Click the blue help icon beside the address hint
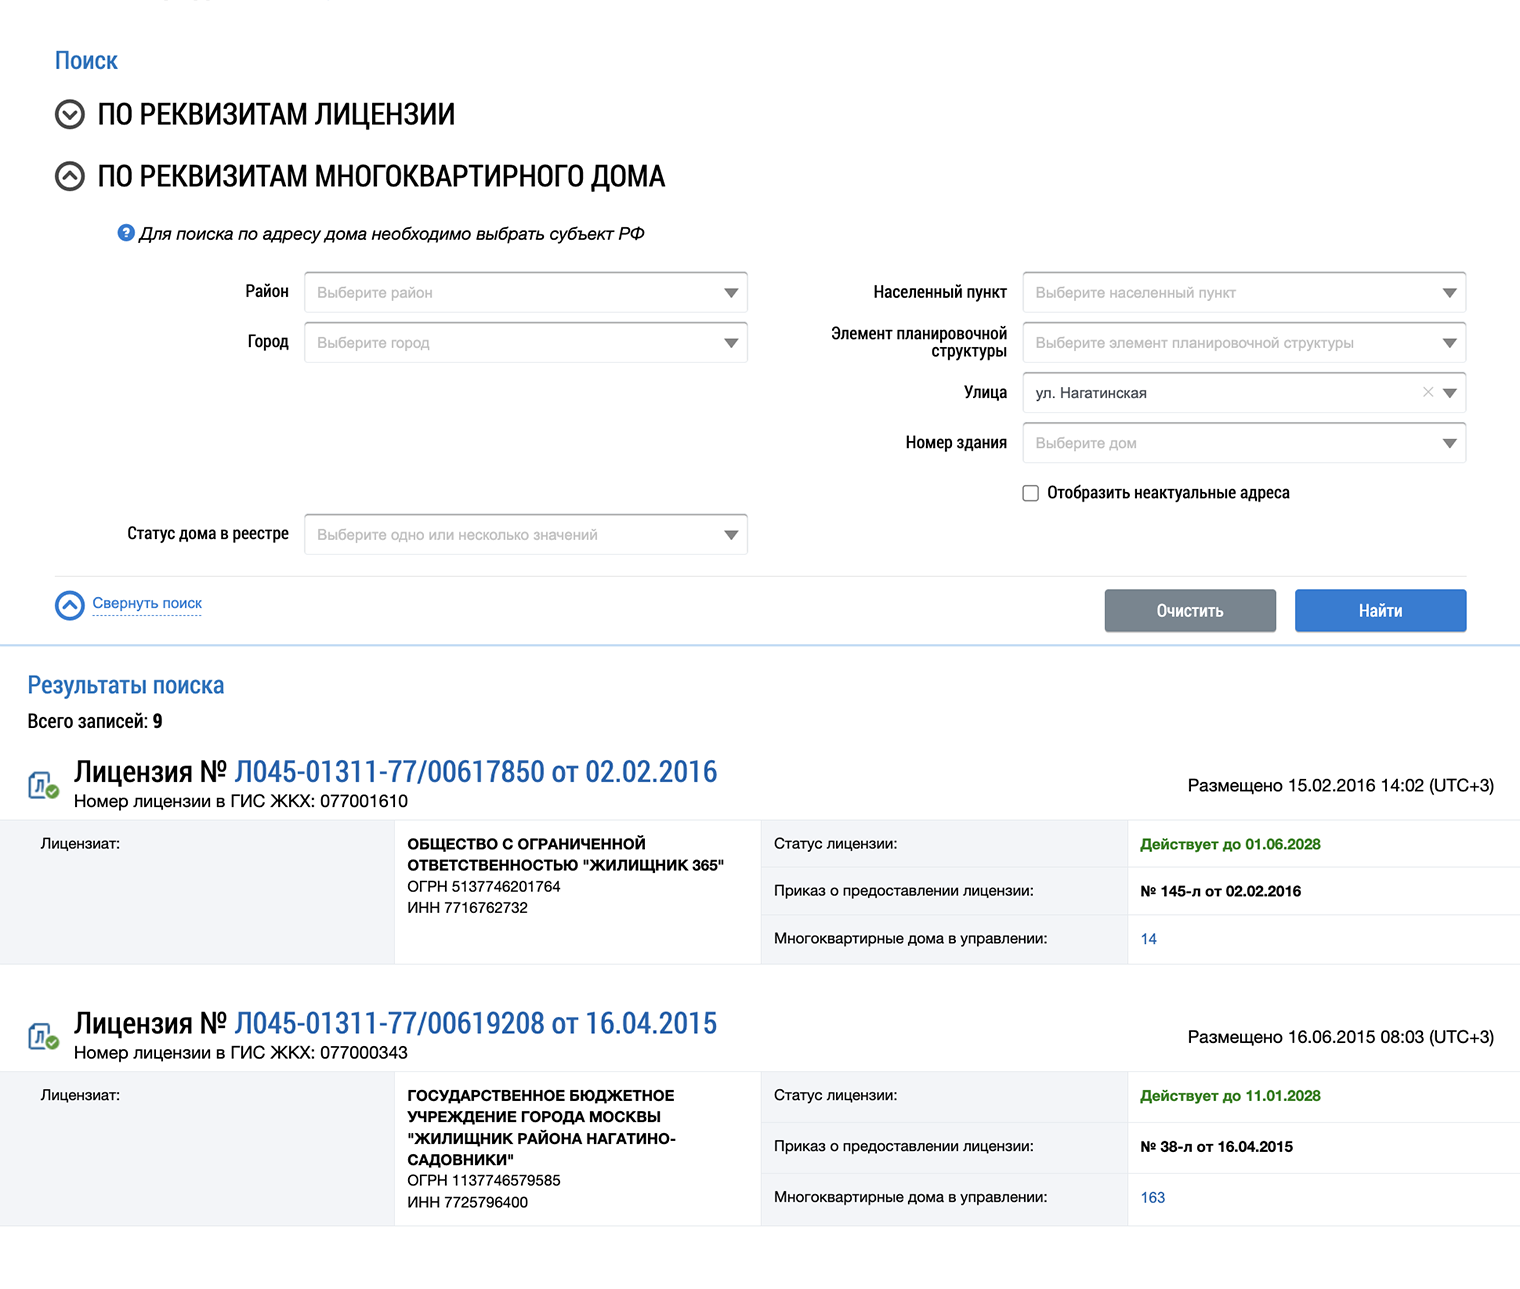 pyautogui.click(x=126, y=233)
